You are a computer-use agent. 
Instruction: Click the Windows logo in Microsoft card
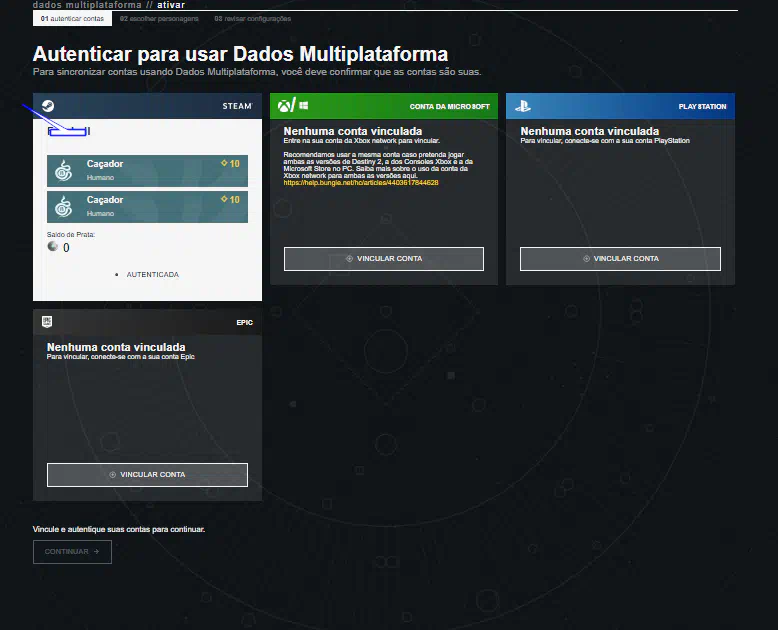pyautogui.click(x=302, y=105)
